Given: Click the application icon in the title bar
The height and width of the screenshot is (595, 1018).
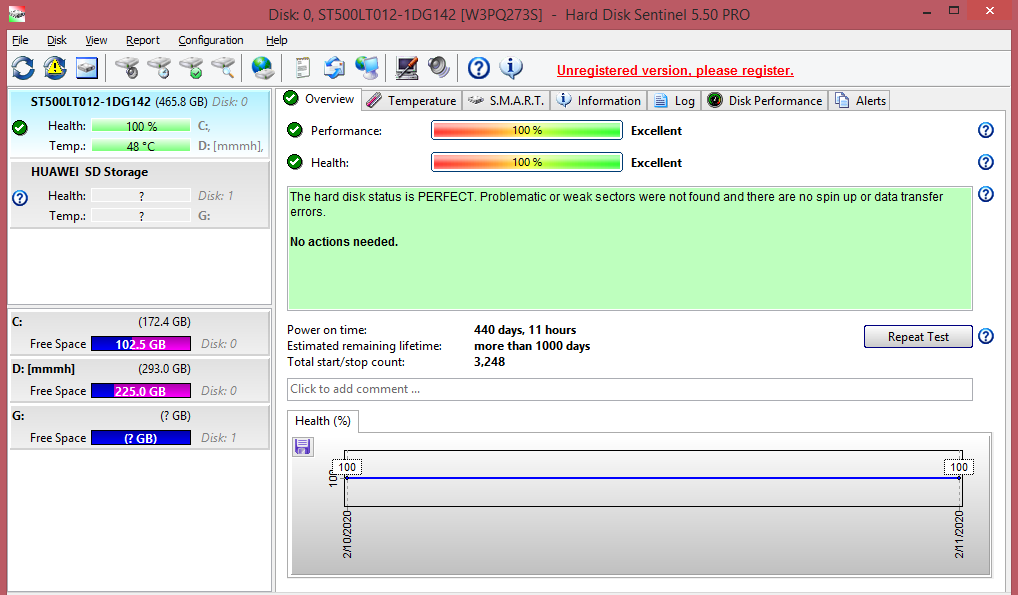Looking at the screenshot, I should tap(18, 13).
